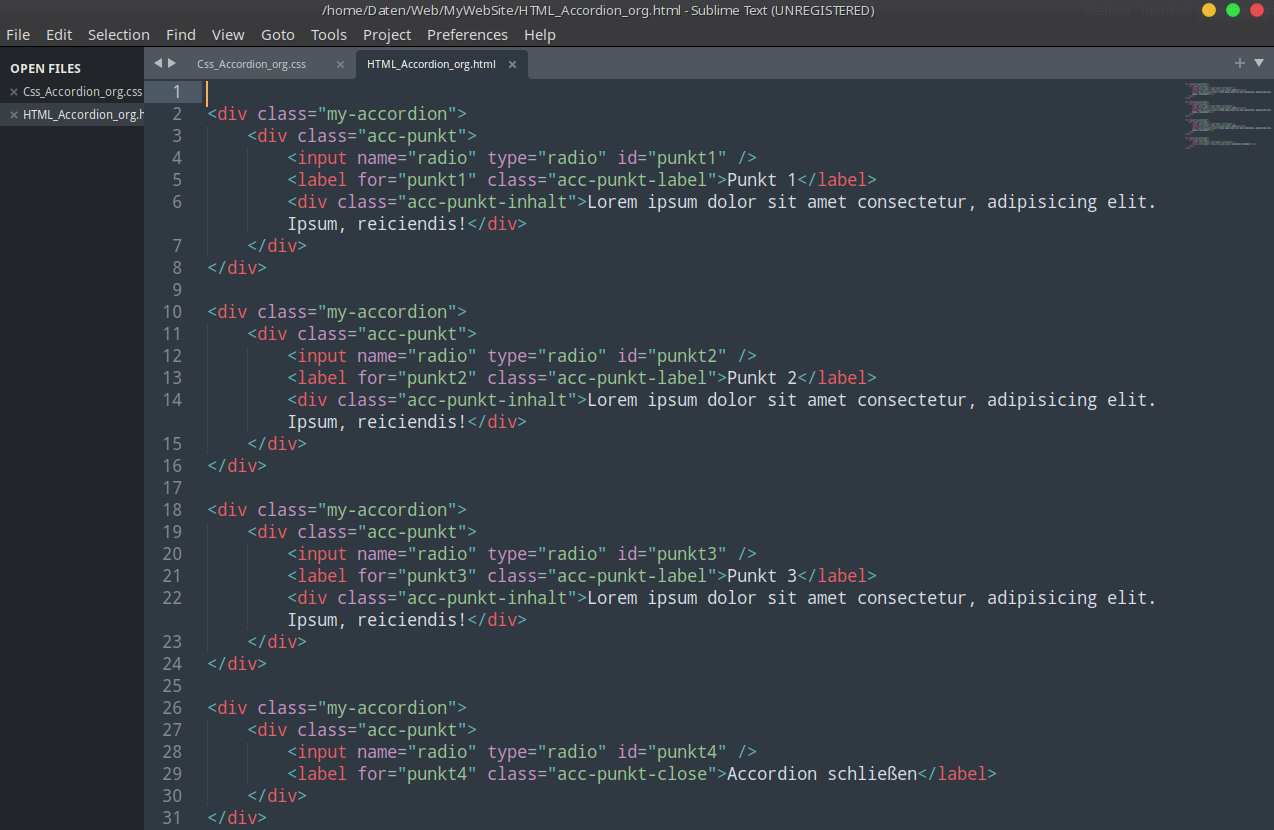Image resolution: width=1274 pixels, height=830 pixels.
Task: Close the Css_Accordion_org.css tab
Action: pyautogui.click(x=340, y=65)
